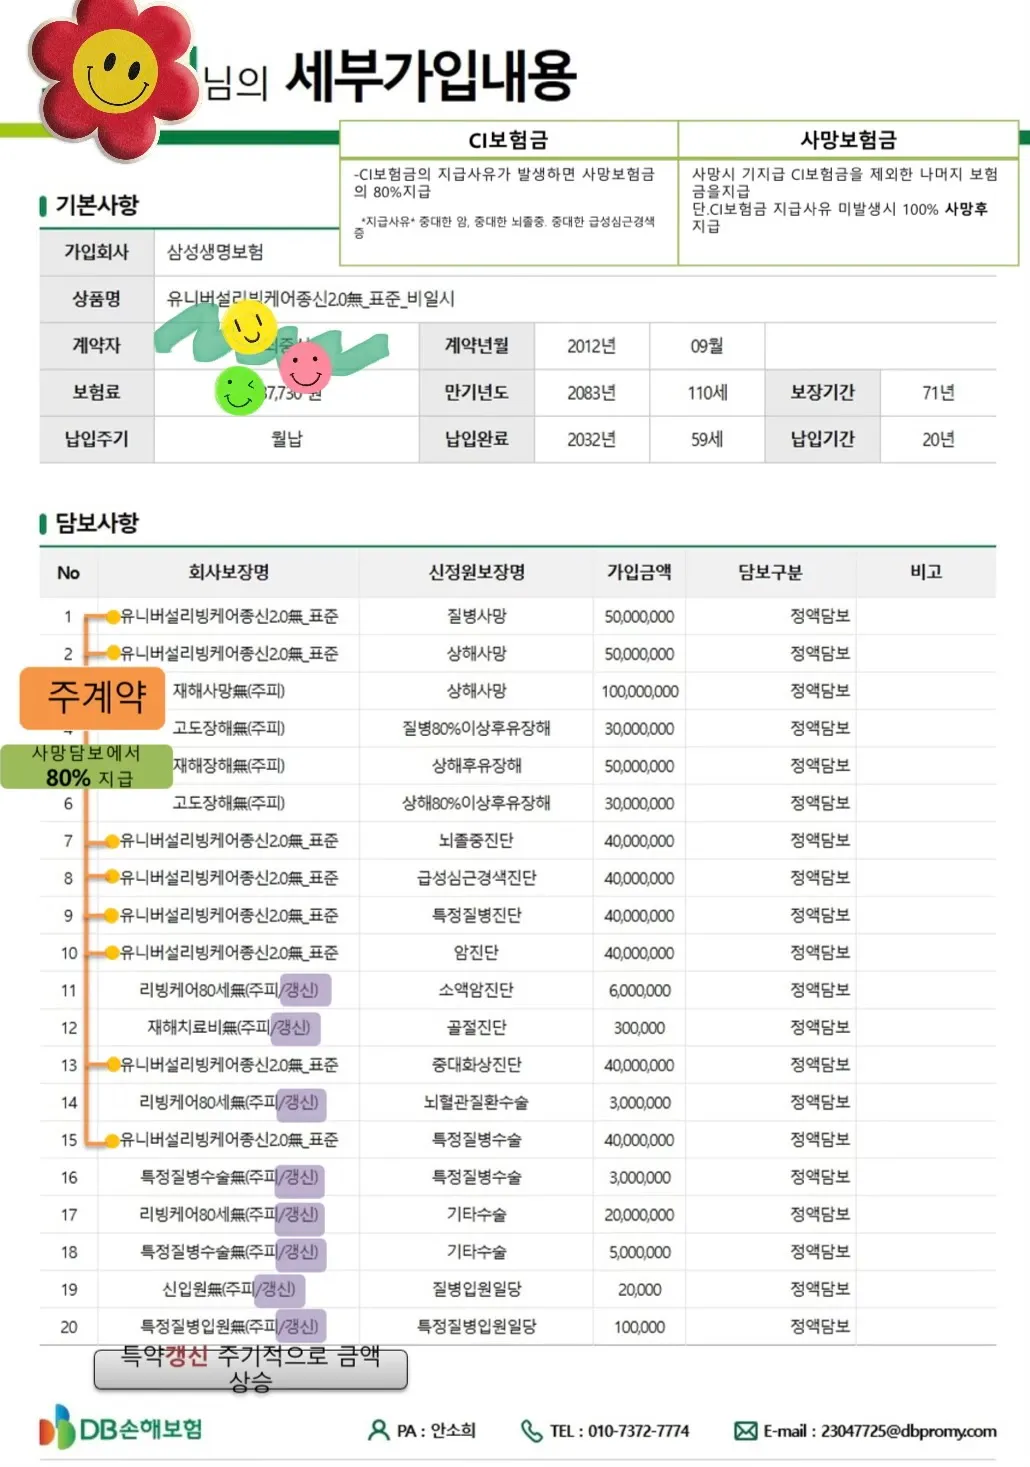The height and width of the screenshot is (1467, 1030).
Task: Select the maturity age 110세
Action: click(x=707, y=393)
